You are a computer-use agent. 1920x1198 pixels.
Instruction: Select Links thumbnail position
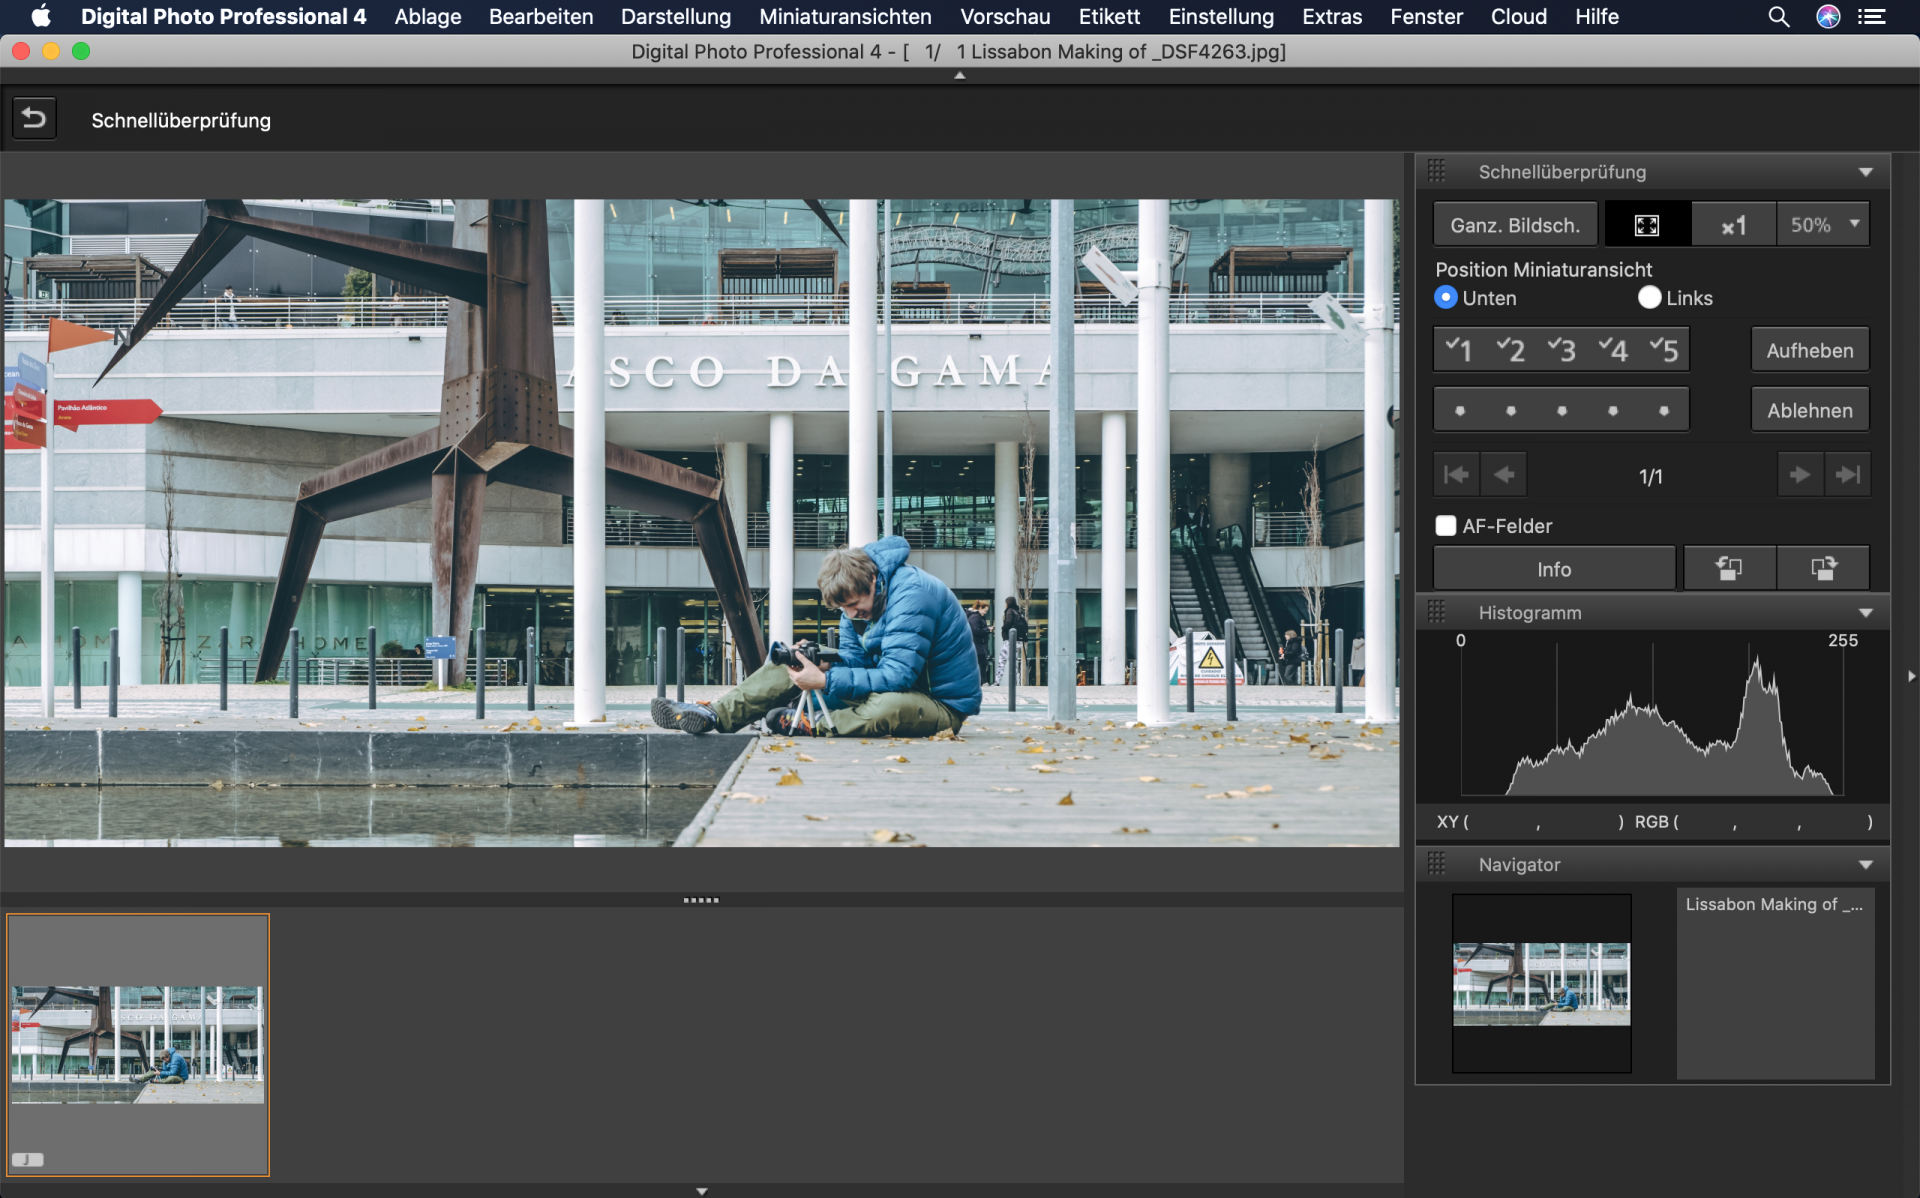tap(1649, 298)
